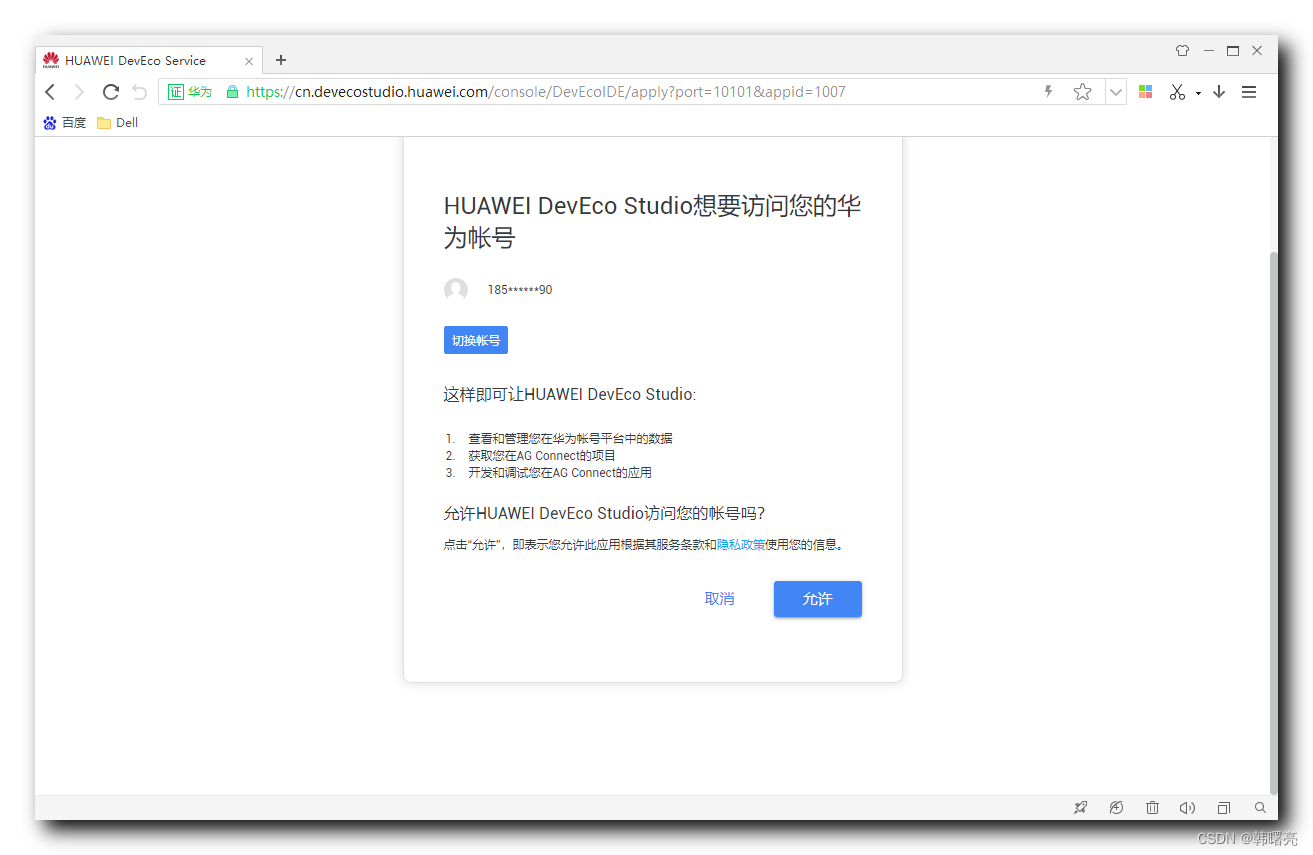Image resolution: width=1313 pixels, height=855 pixels.
Task: Toggle page sound with the speaker icon
Action: [x=1187, y=808]
